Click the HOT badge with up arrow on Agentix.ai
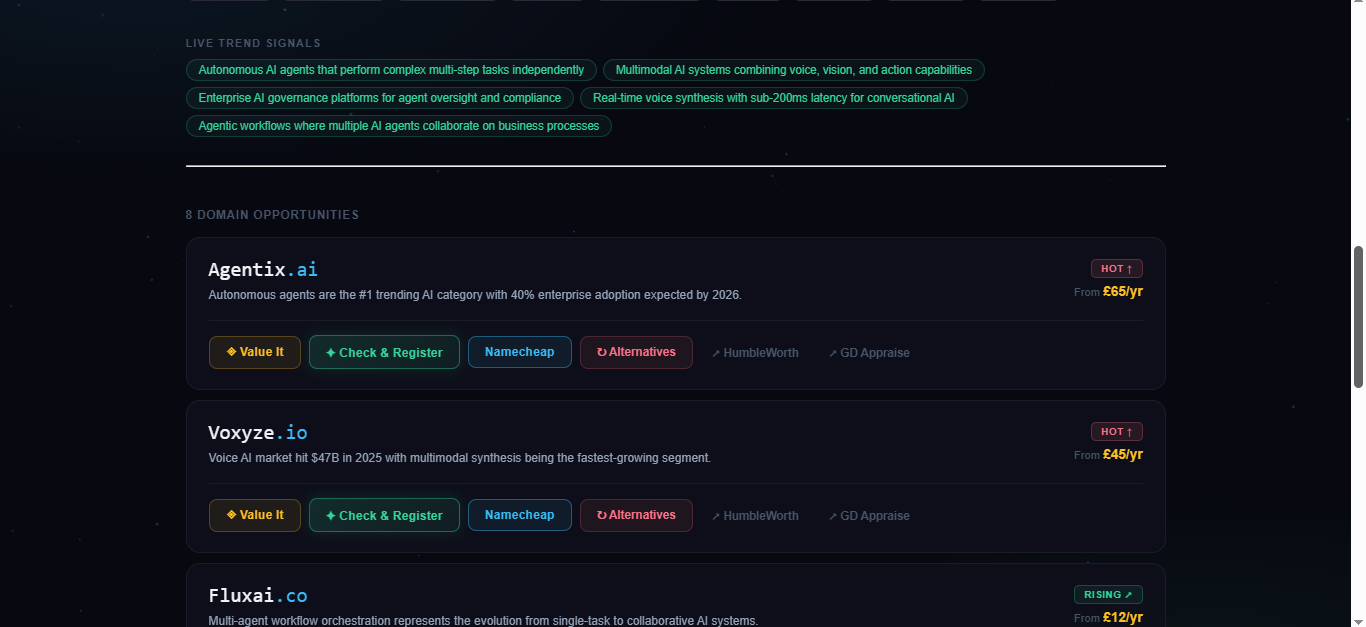Viewport: 1366px width, 627px height. (1116, 268)
